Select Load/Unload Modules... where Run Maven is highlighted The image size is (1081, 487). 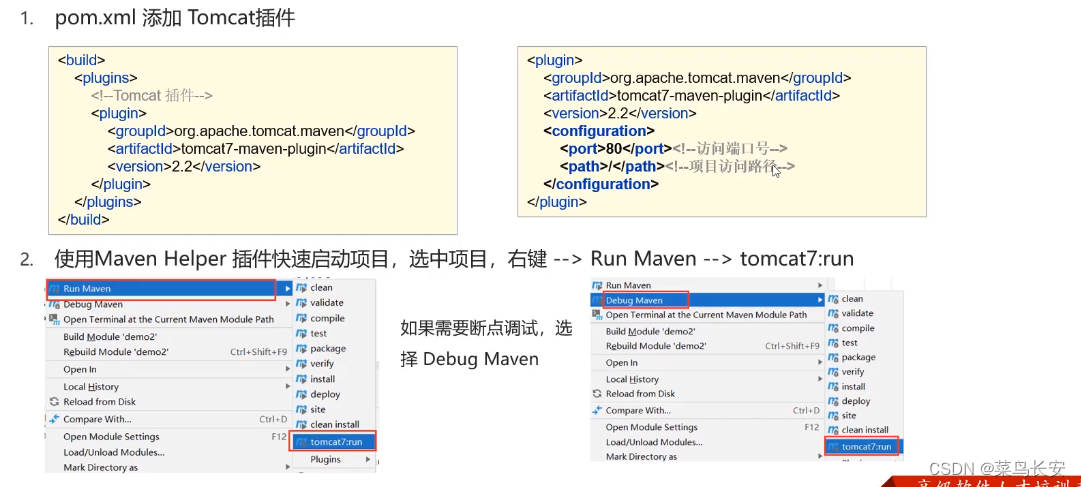(114, 453)
